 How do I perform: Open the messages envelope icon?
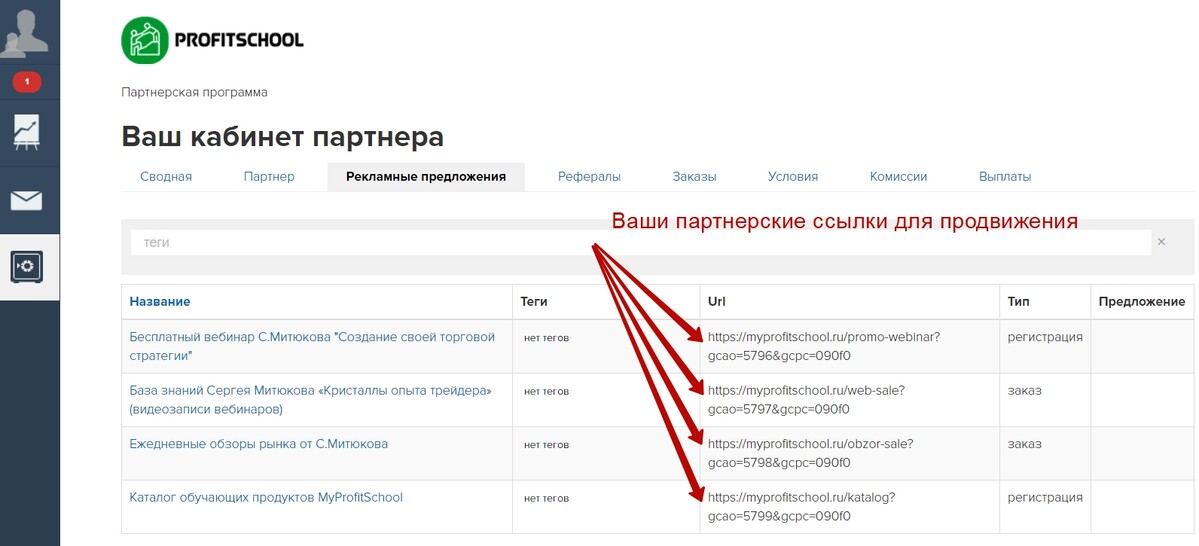[27, 201]
